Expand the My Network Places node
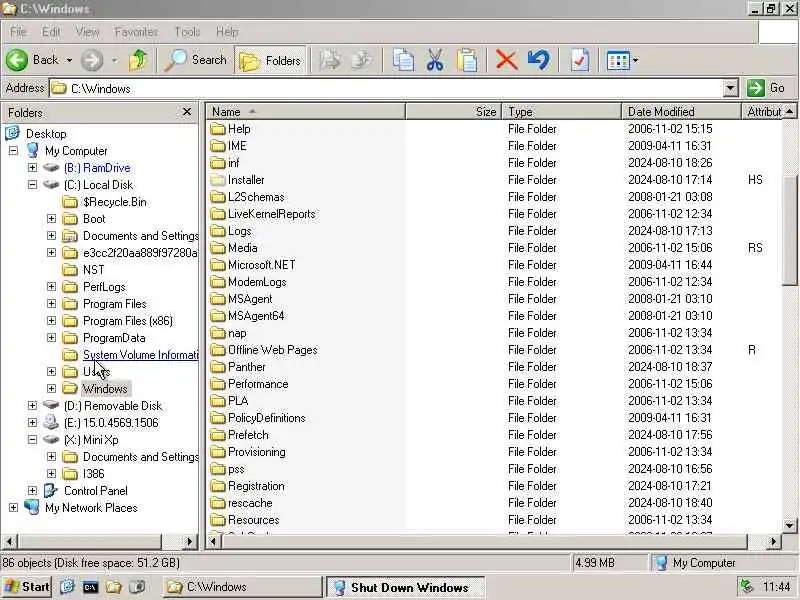The image size is (800, 600). (13, 508)
